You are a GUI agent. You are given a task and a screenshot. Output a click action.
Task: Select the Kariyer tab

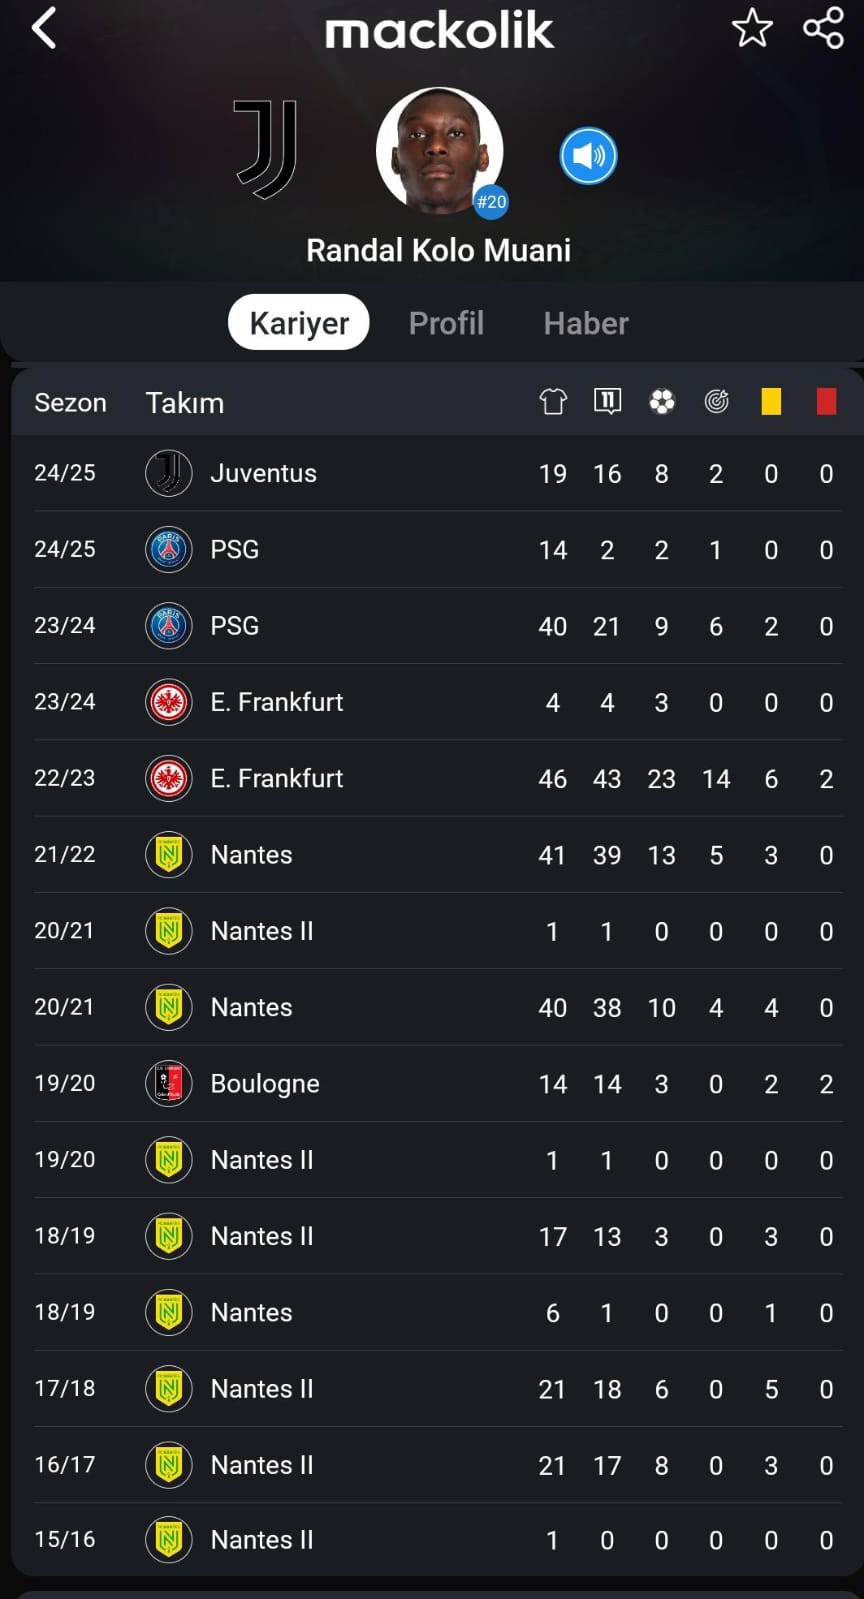(299, 322)
